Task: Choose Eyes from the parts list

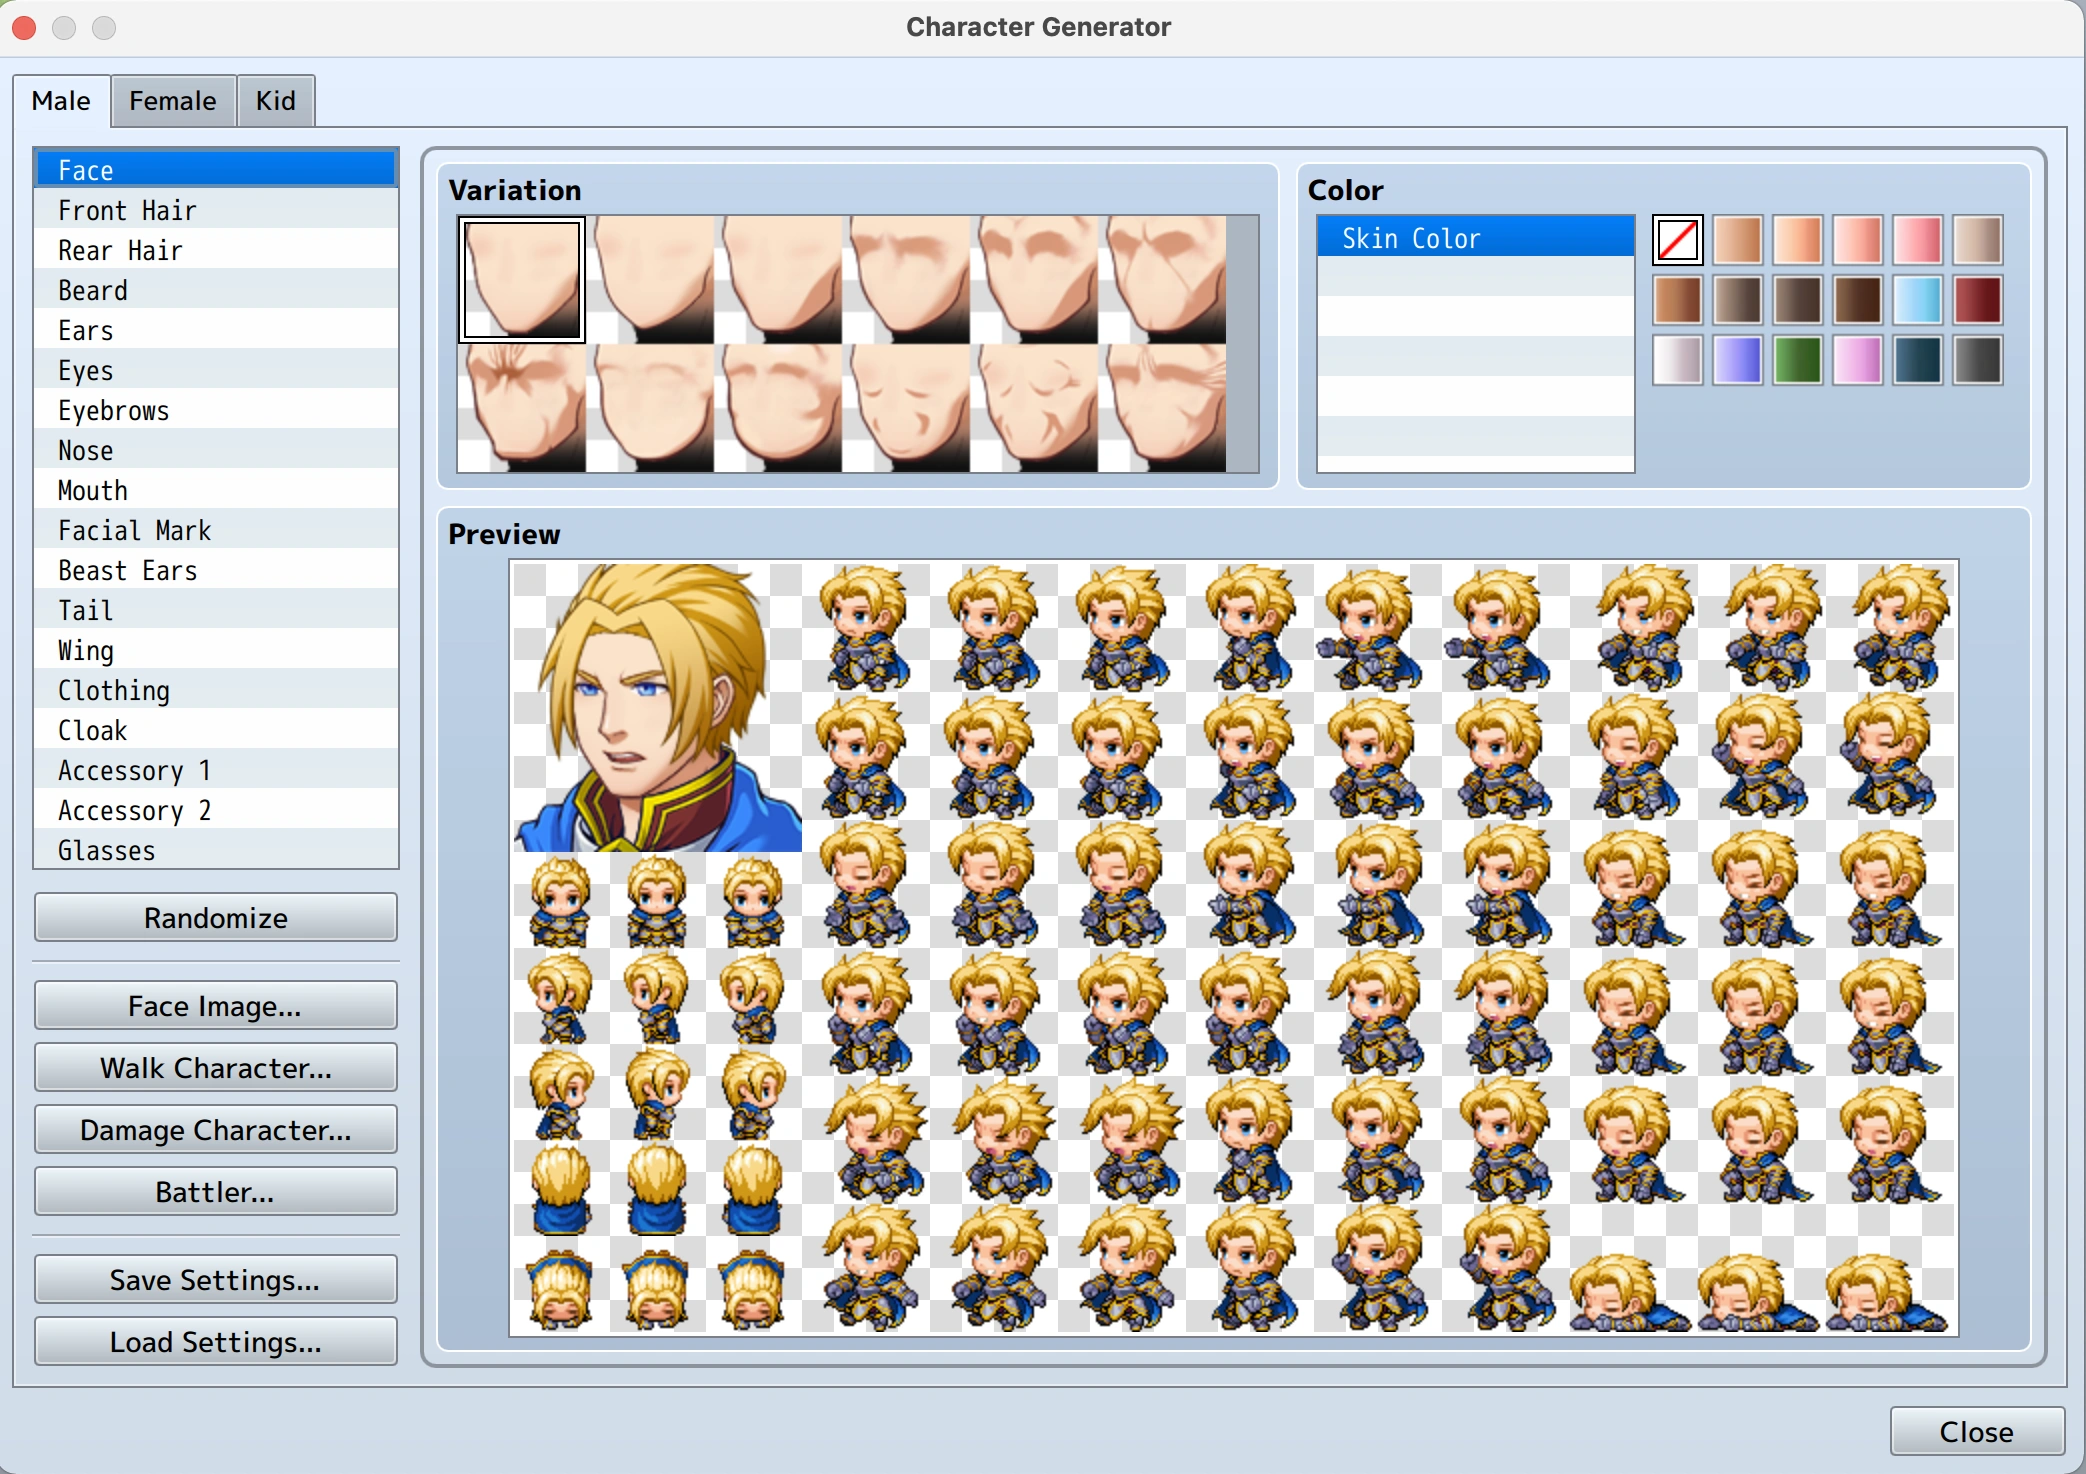Action: 85,370
